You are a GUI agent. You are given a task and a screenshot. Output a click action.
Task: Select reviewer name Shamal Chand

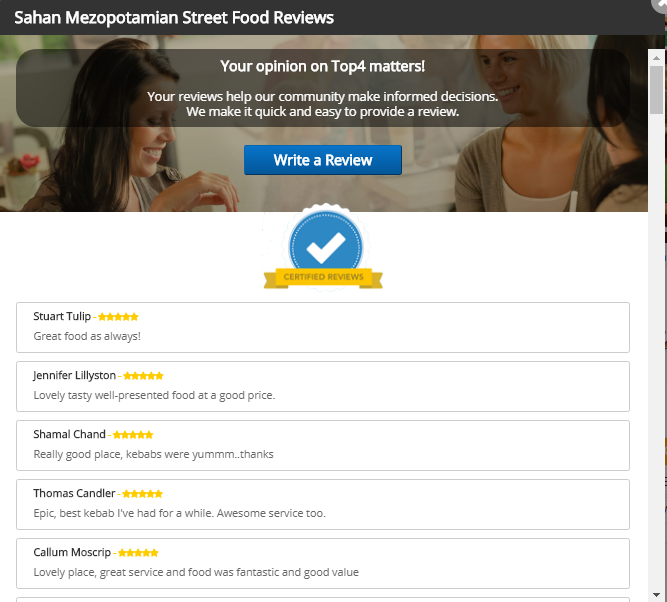click(x=69, y=435)
